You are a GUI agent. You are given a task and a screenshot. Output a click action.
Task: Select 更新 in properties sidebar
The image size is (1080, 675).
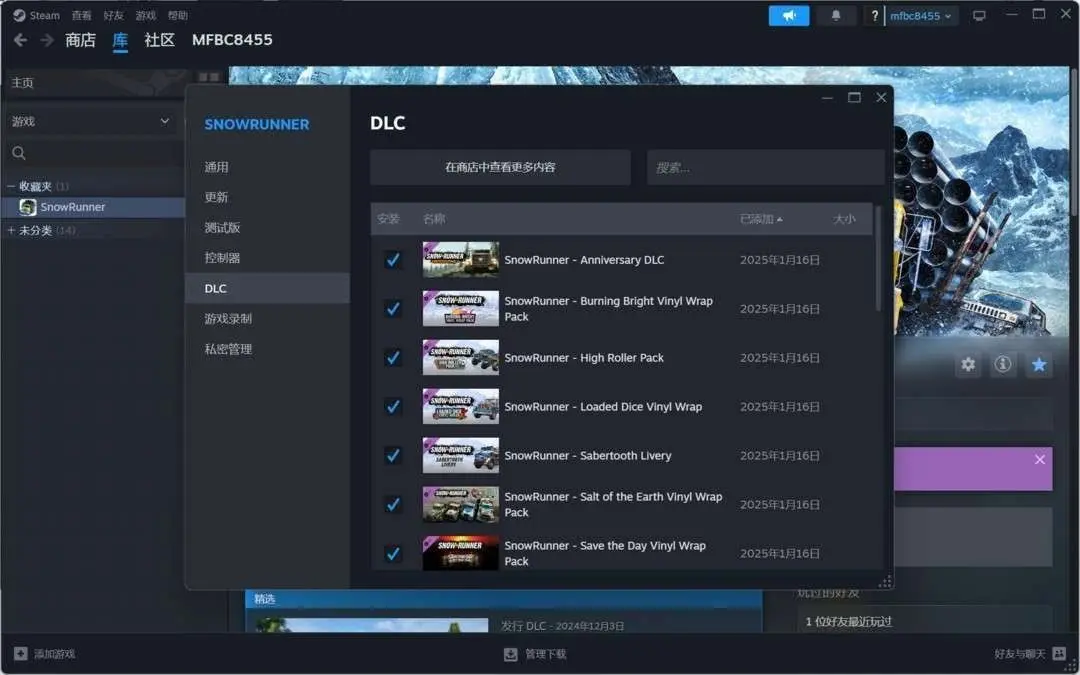[x=267, y=197]
